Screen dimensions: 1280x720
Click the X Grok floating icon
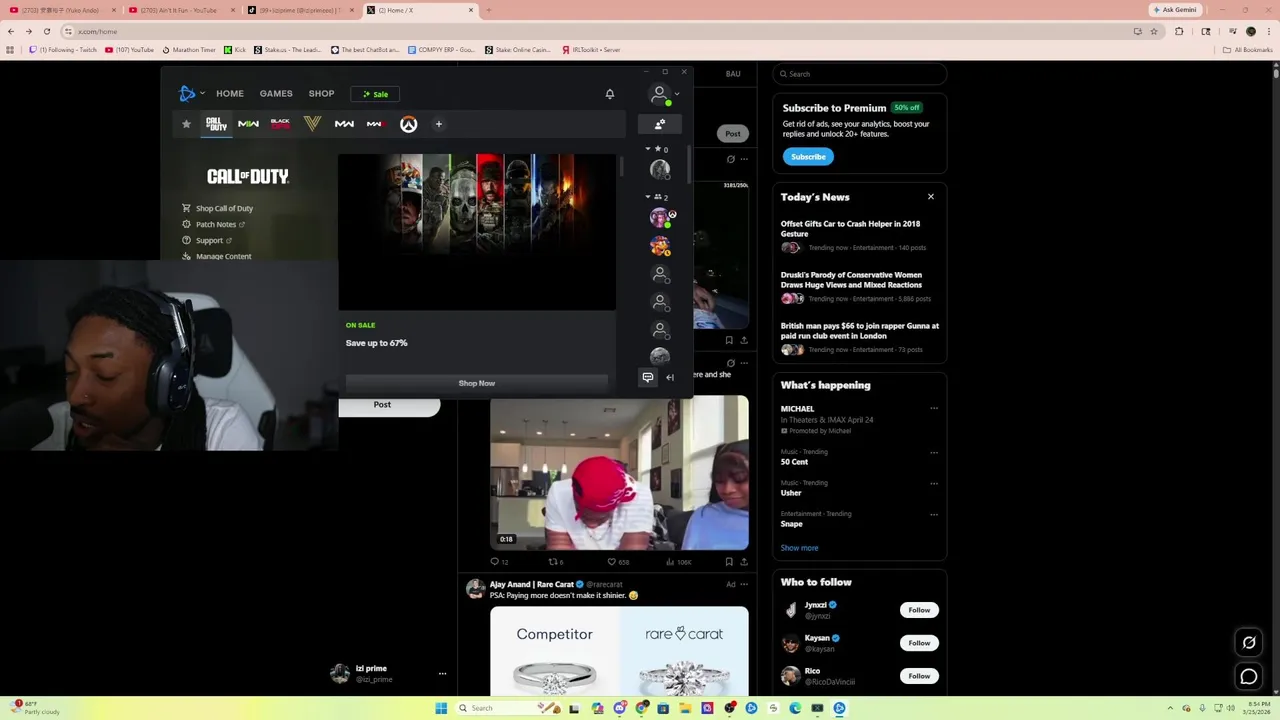pyautogui.click(x=1249, y=642)
